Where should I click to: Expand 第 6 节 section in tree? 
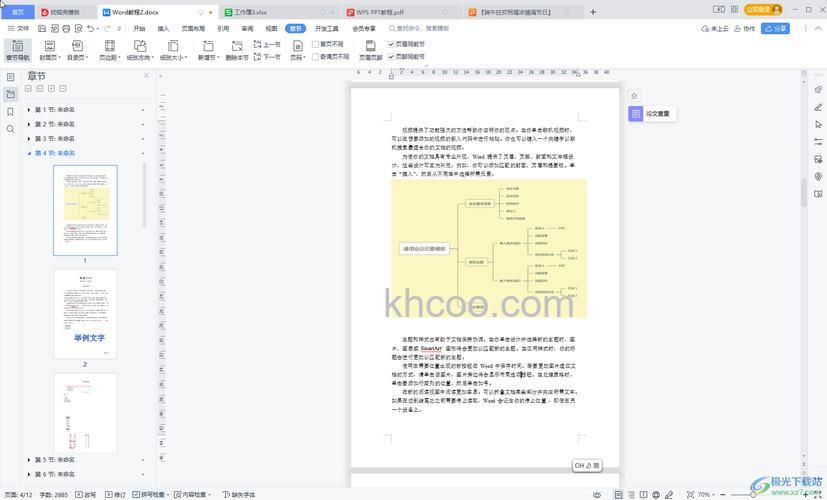click(29, 474)
